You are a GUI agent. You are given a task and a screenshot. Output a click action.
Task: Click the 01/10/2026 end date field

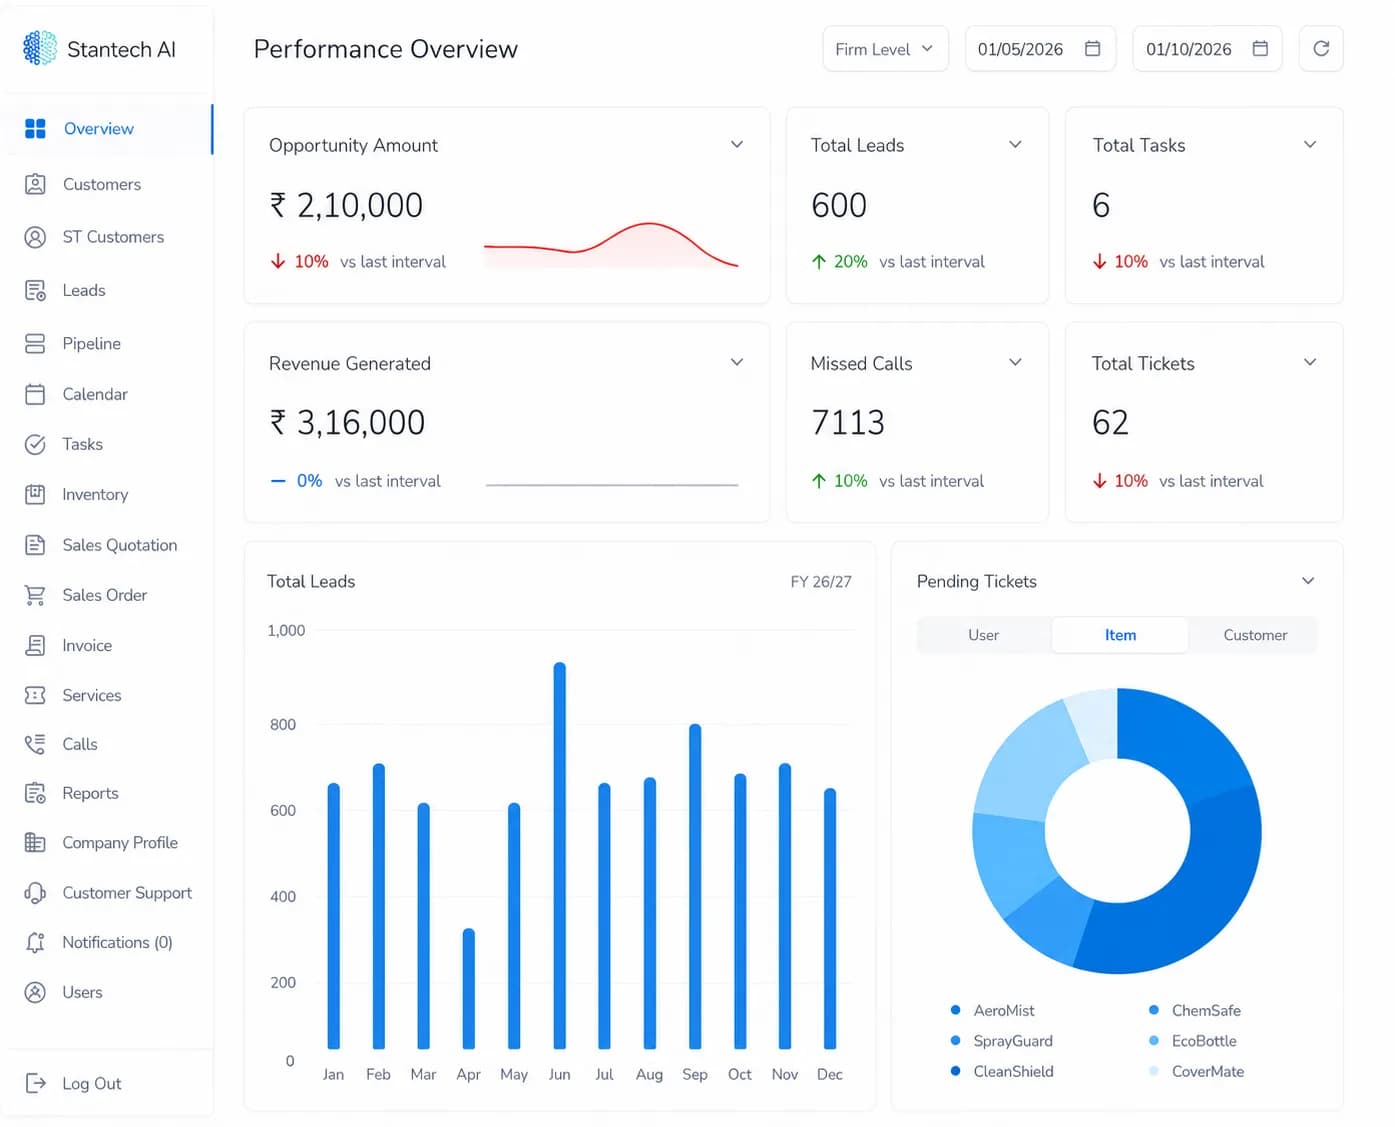1207,49
